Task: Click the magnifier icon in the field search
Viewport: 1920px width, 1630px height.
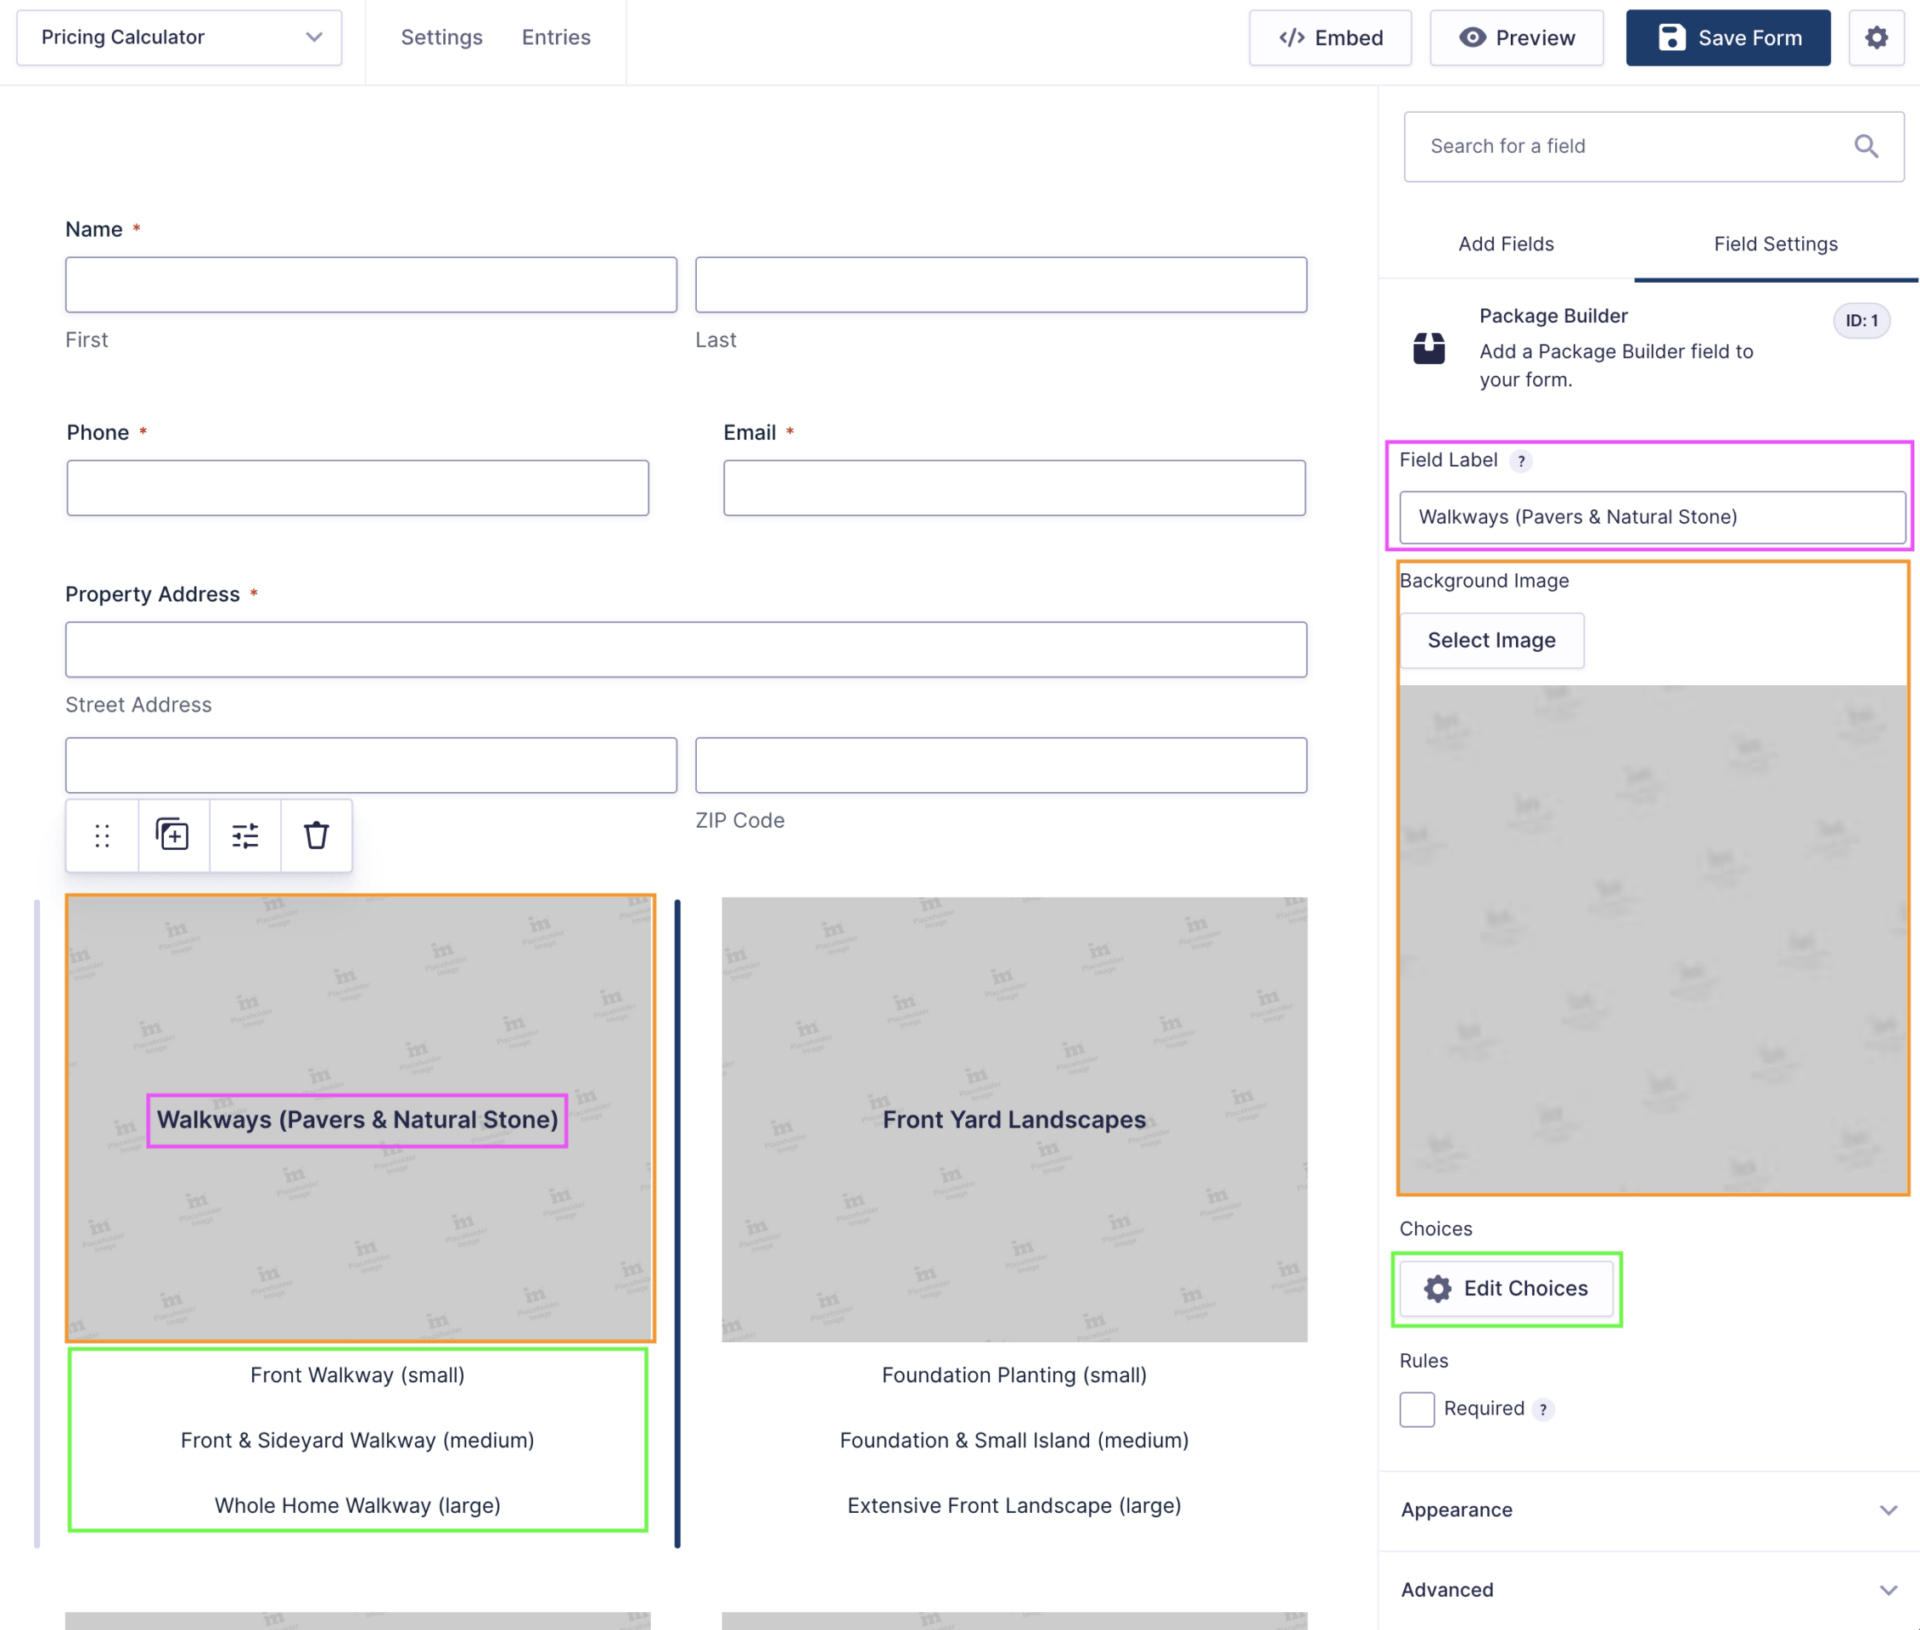Action: pos(1866,146)
